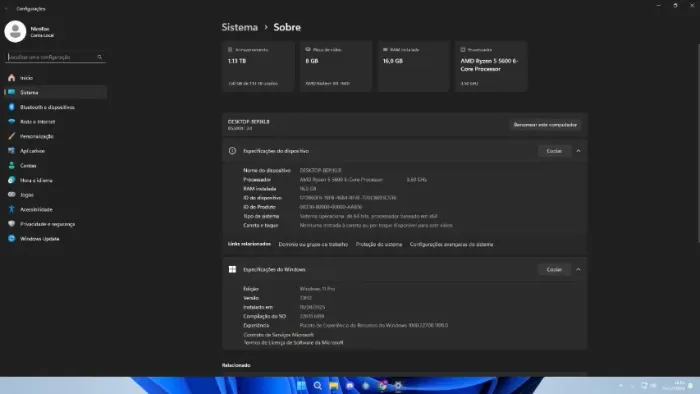Open the Windows Update sync icon
Viewport: 700px width, 394px height.
tap(12, 239)
